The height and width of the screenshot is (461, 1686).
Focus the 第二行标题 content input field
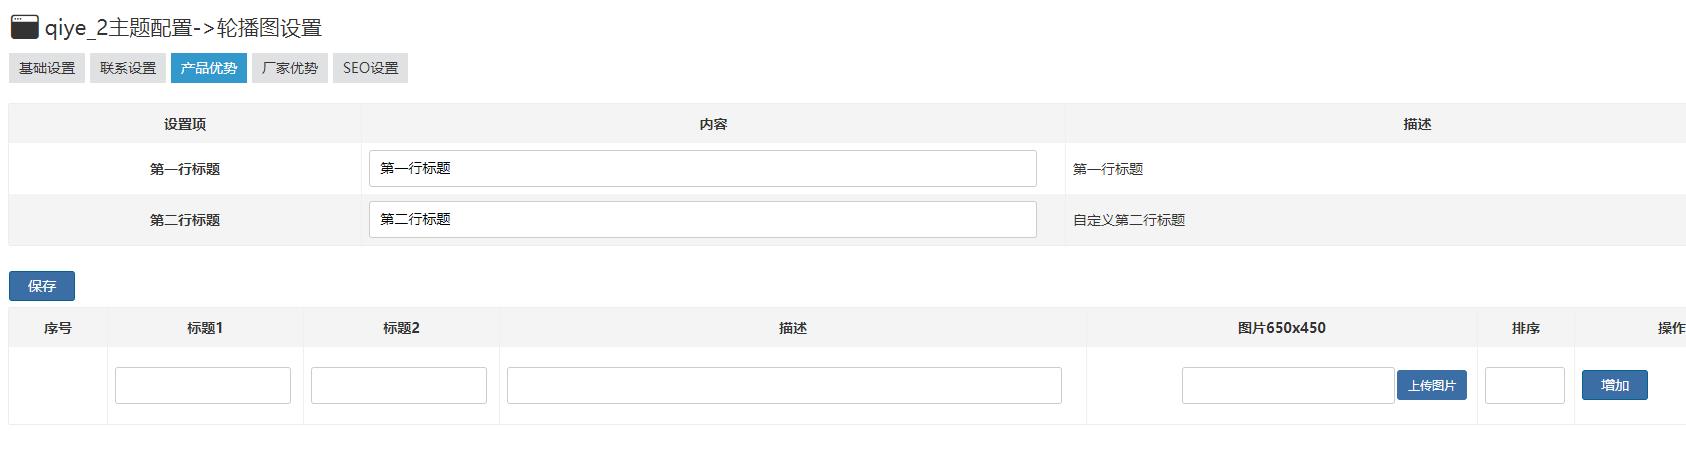[x=703, y=219]
